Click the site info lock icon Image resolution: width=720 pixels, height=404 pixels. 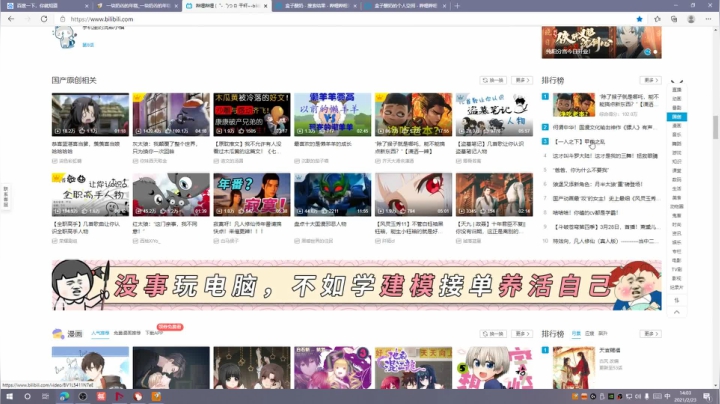pos(62,19)
